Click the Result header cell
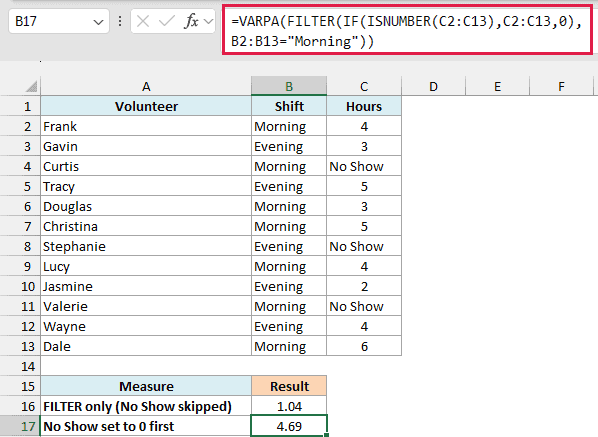 coord(289,386)
